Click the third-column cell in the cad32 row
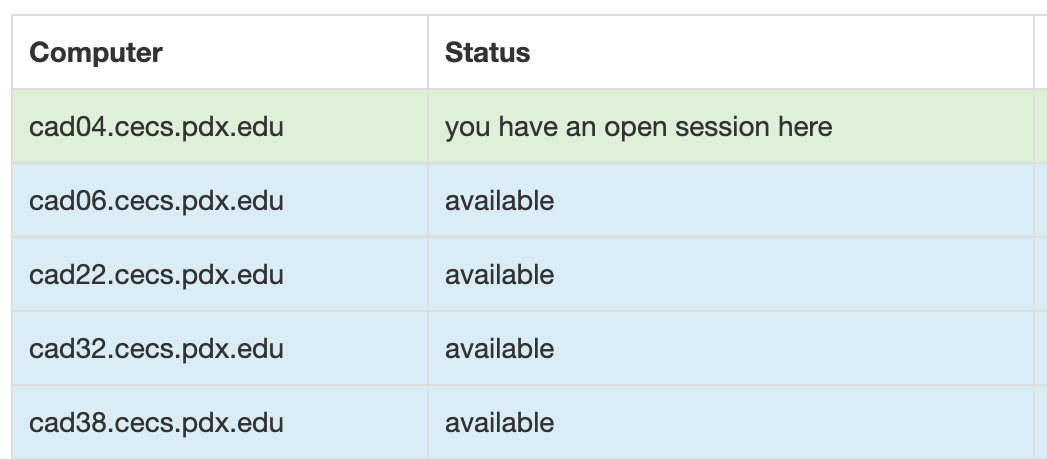This screenshot has height=459, width=1047. 1040,349
